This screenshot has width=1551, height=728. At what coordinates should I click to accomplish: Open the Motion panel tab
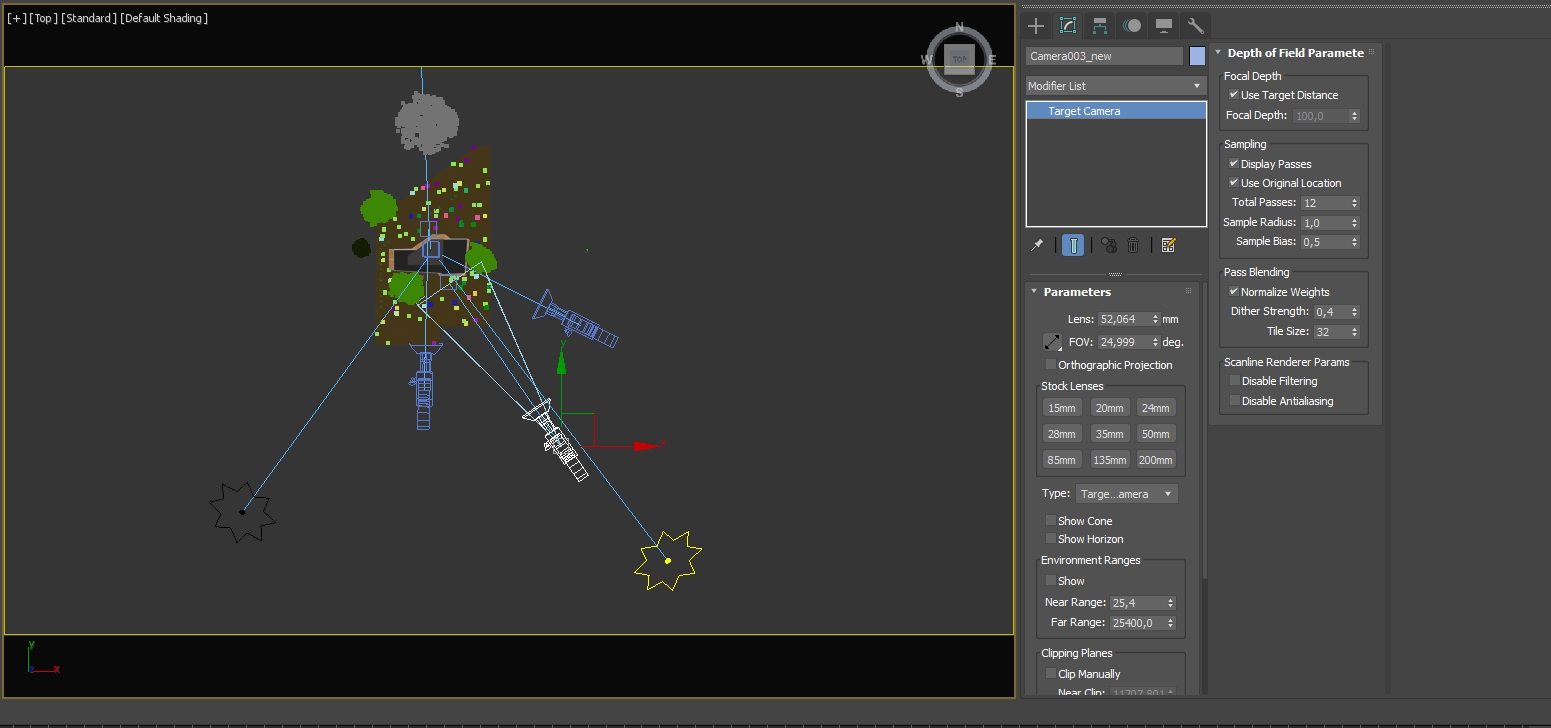pyautogui.click(x=1132, y=26)
